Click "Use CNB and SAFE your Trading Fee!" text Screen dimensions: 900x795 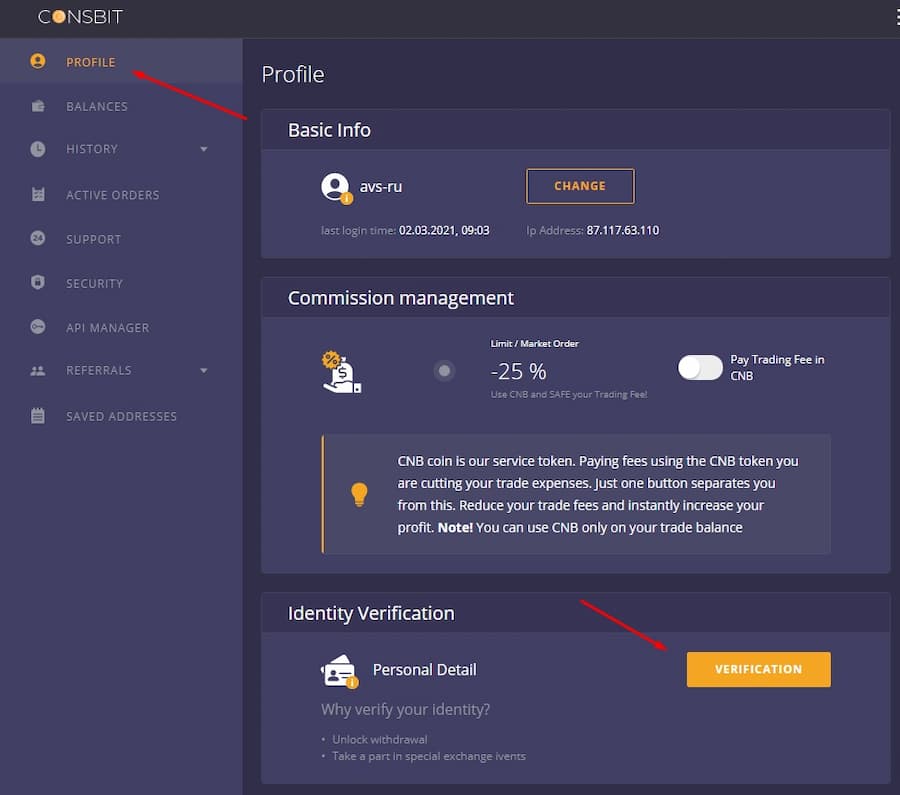(x=569, y=394)
